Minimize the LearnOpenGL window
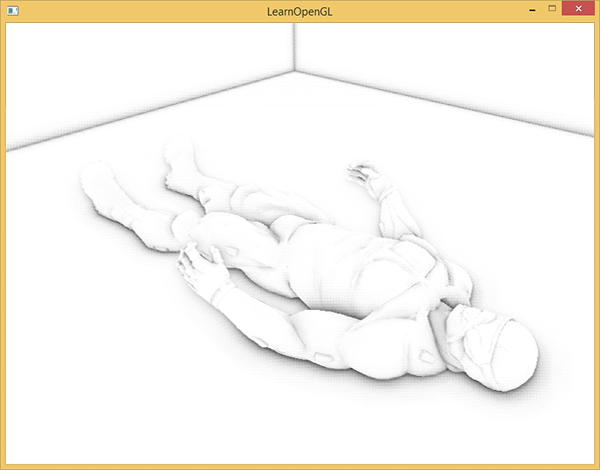 point(532,9)
